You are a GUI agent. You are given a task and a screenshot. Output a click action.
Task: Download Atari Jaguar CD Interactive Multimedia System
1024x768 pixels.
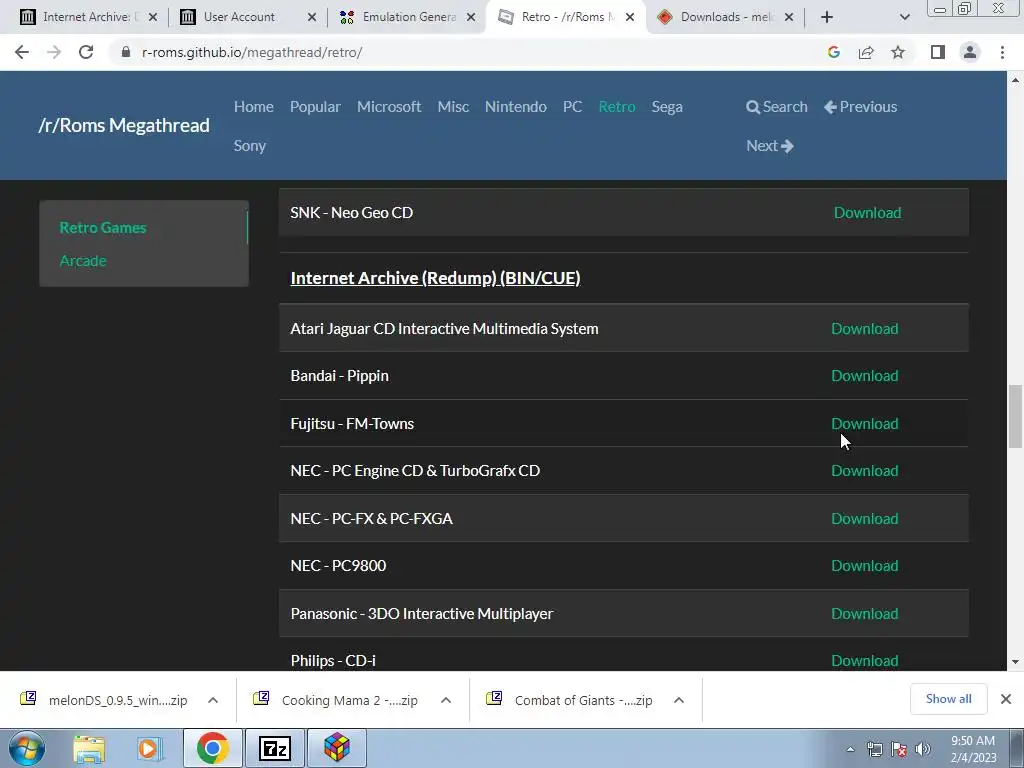pos(865,328)
